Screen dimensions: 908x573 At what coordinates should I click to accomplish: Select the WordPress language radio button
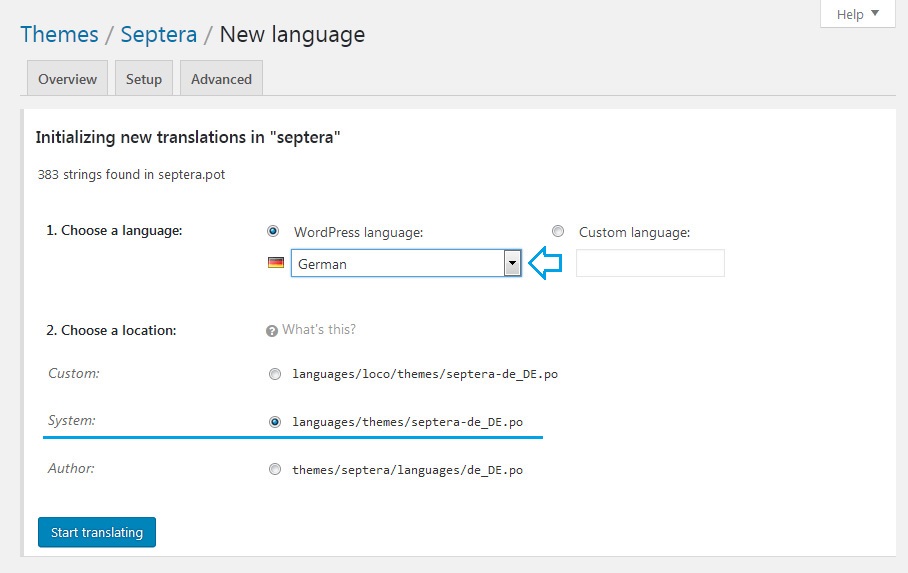pyautogui.click(x=273, y=232)
